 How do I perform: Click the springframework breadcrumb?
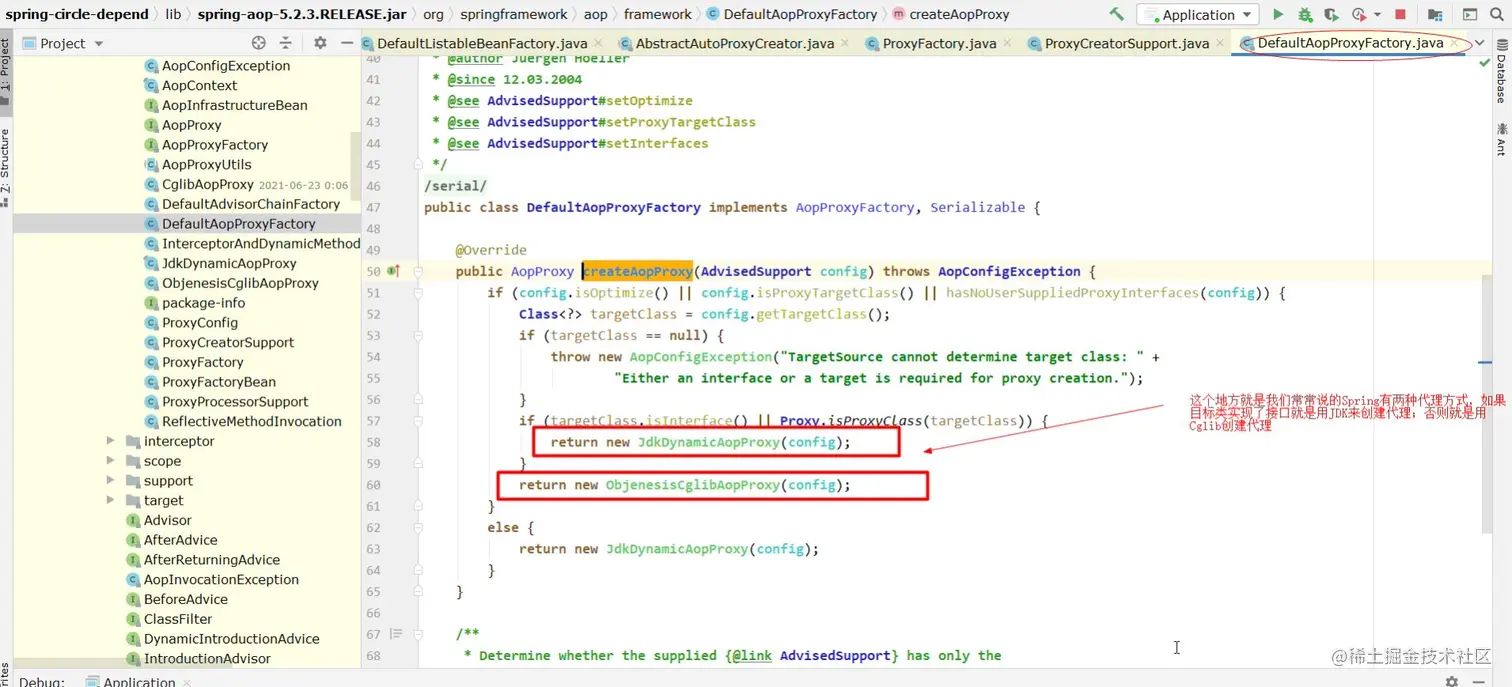coord(514,14)
